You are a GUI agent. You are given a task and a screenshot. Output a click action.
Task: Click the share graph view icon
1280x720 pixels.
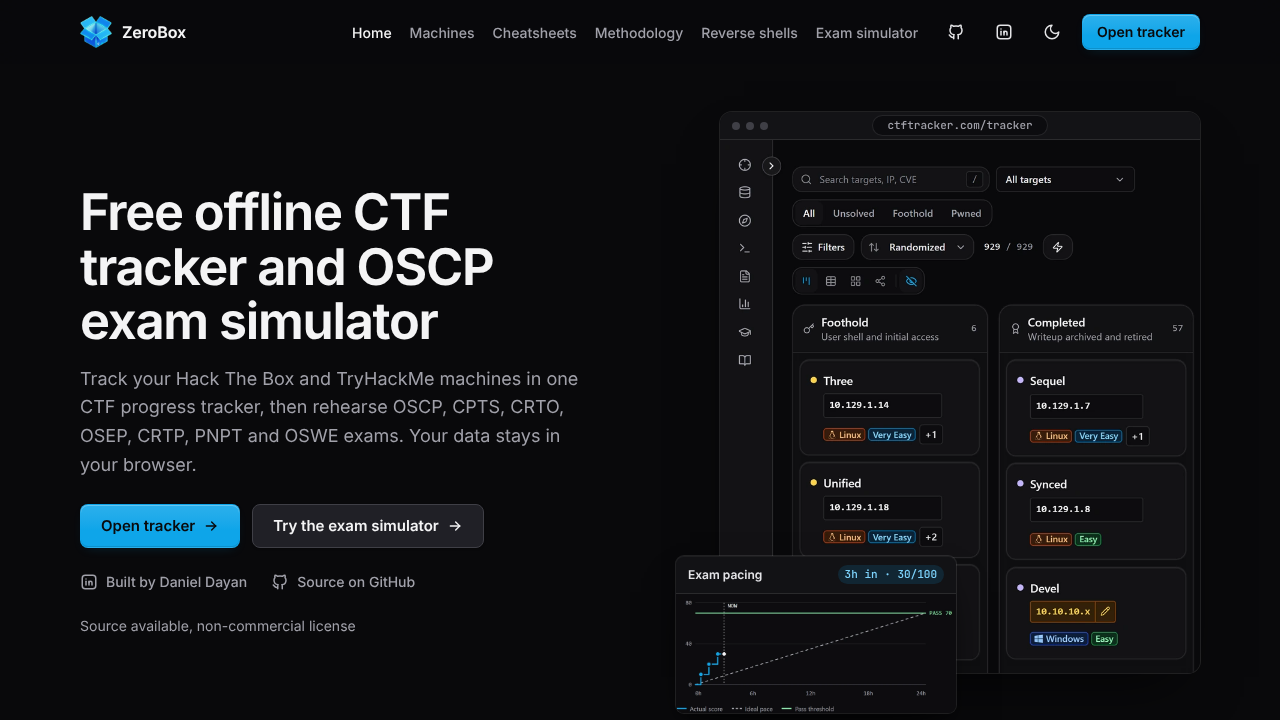click(880, 281)
